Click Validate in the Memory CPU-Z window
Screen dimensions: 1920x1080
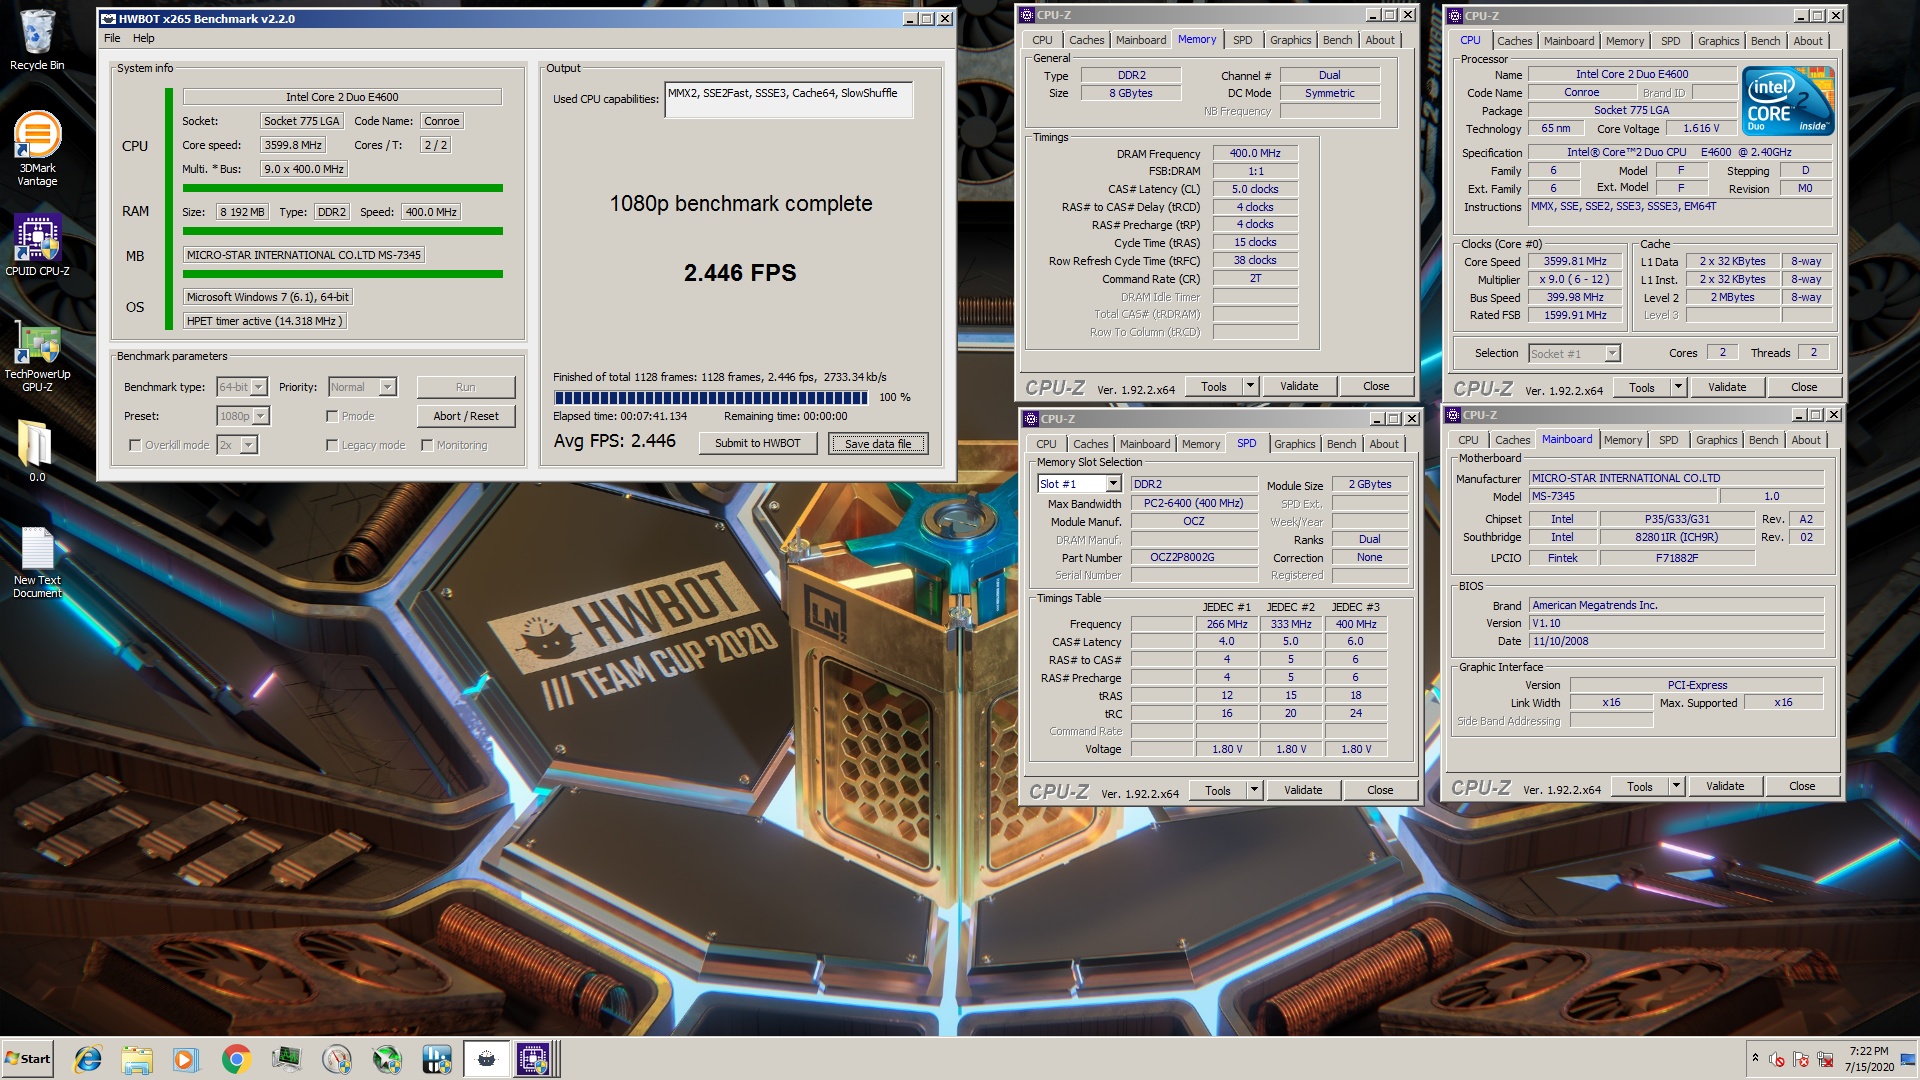point(1299,386)
